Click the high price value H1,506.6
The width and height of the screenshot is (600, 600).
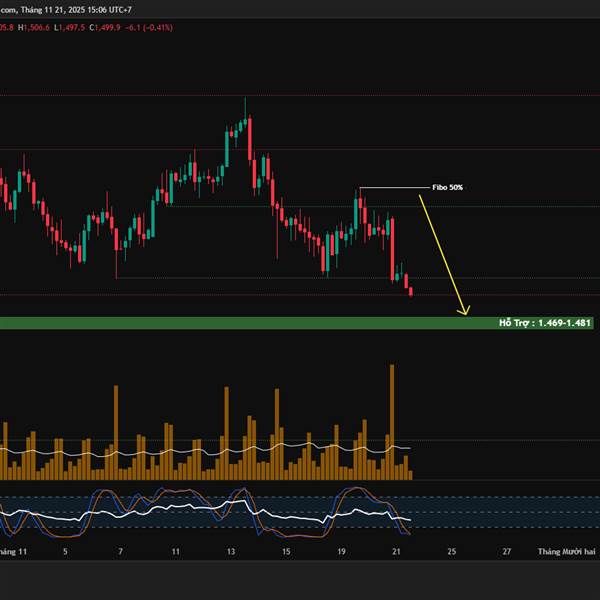[x=34, y=28]
